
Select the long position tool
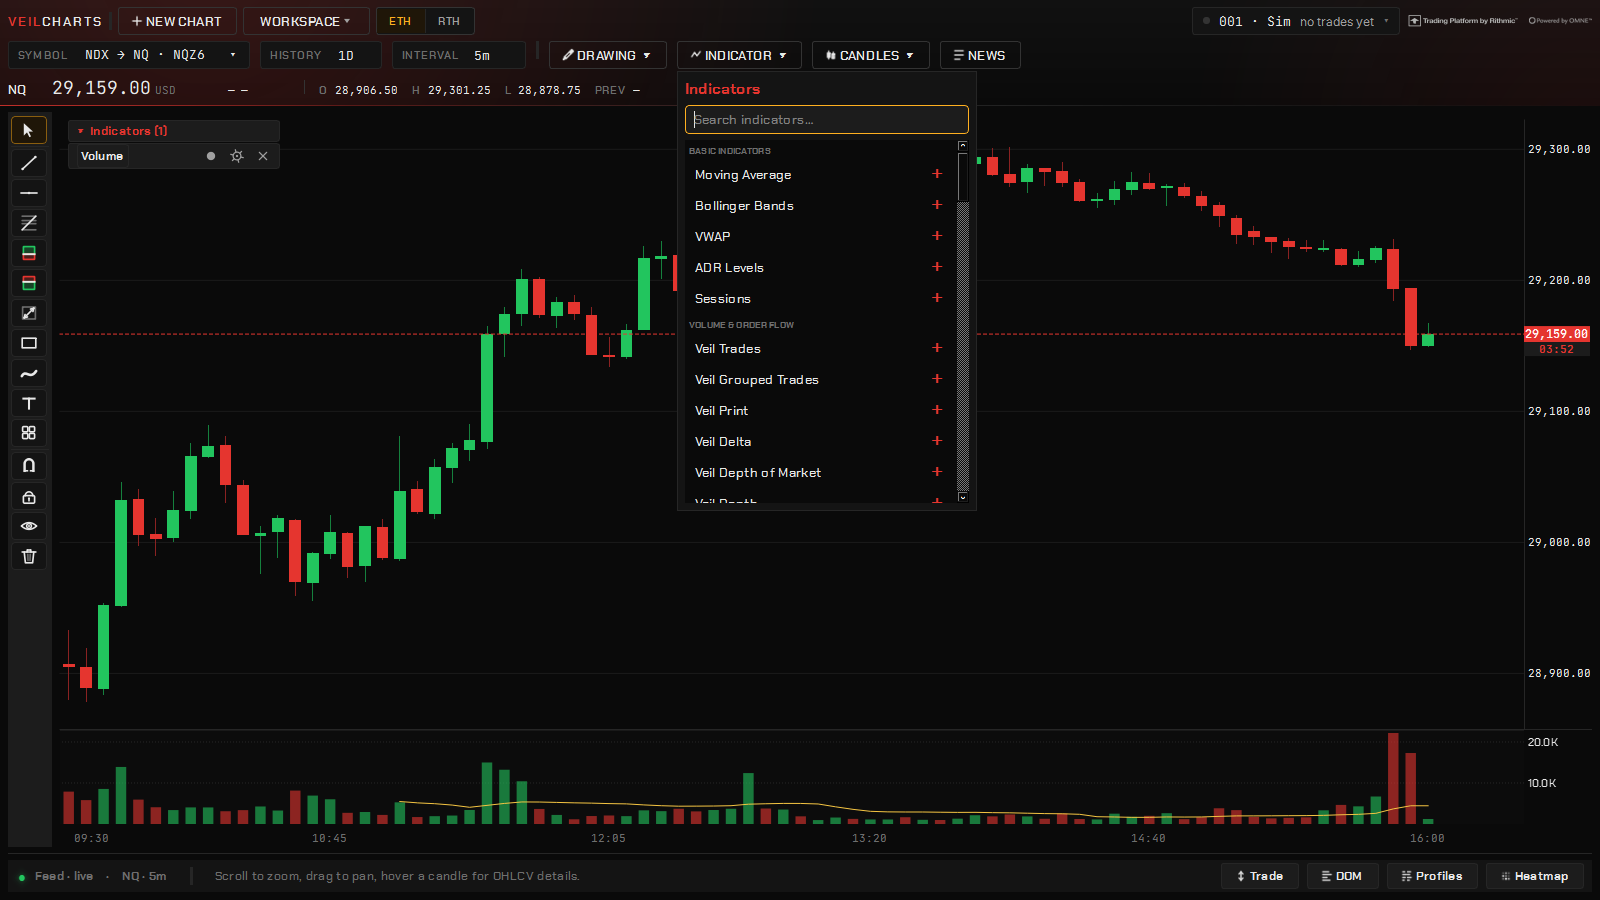pos(29,253)
